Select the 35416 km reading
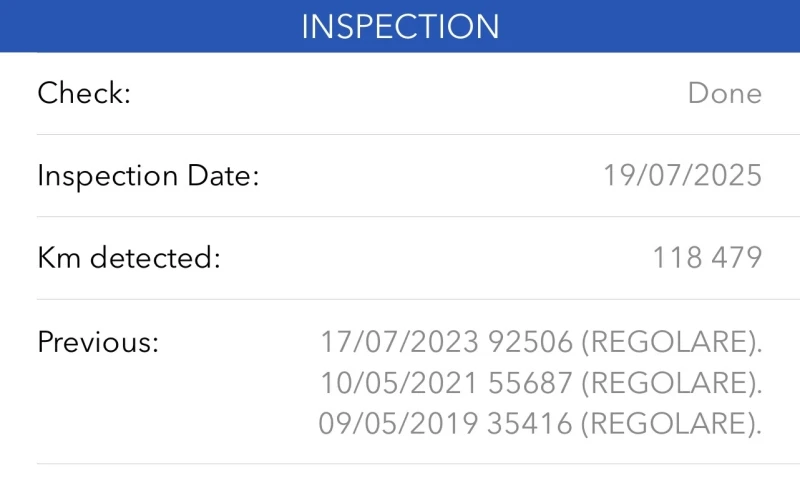The height and width of the screenshot is (501, 800). click(529, 424)
